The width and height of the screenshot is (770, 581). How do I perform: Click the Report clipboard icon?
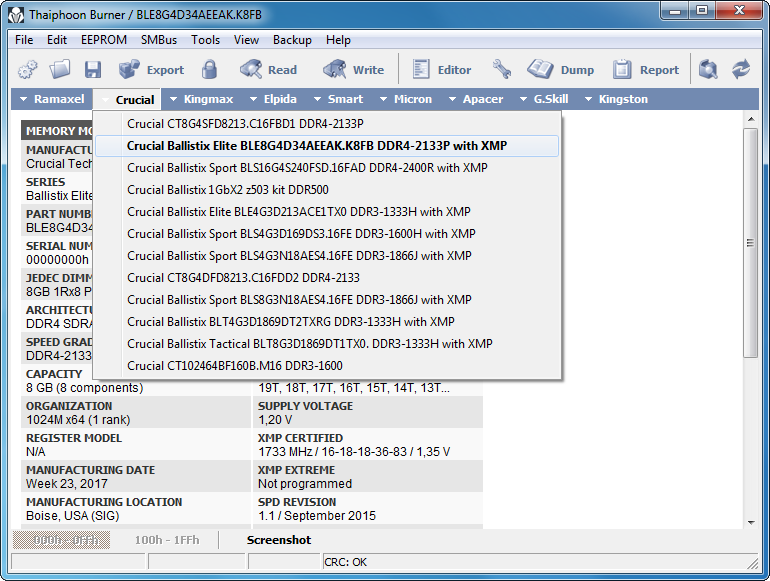(622, 69)
